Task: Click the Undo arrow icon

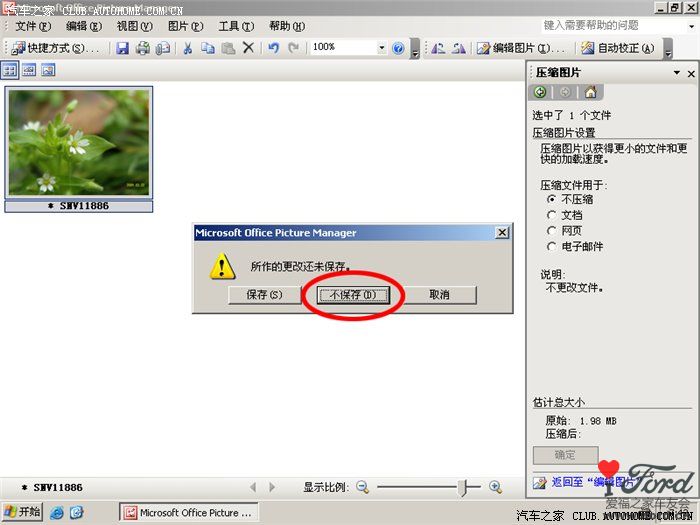Action: pyautogui.click(x=273, y=48)
